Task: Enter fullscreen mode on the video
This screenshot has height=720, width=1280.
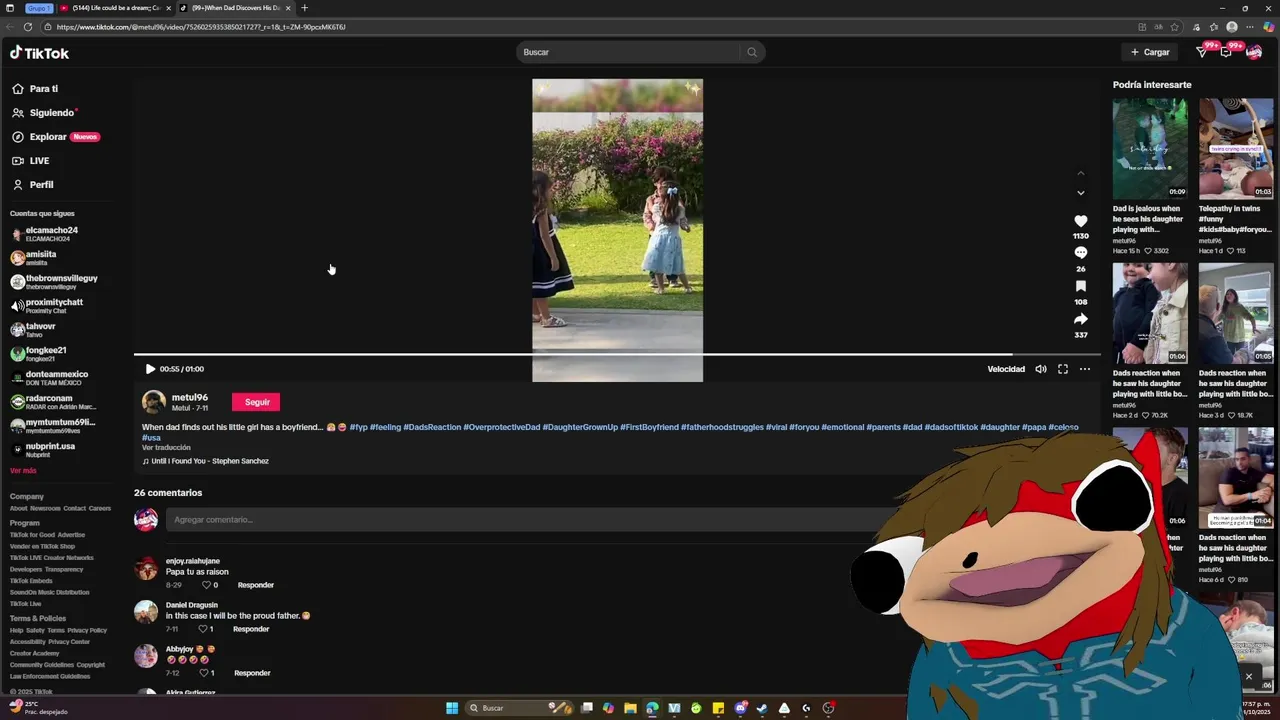Action: tap(1063, 369)
